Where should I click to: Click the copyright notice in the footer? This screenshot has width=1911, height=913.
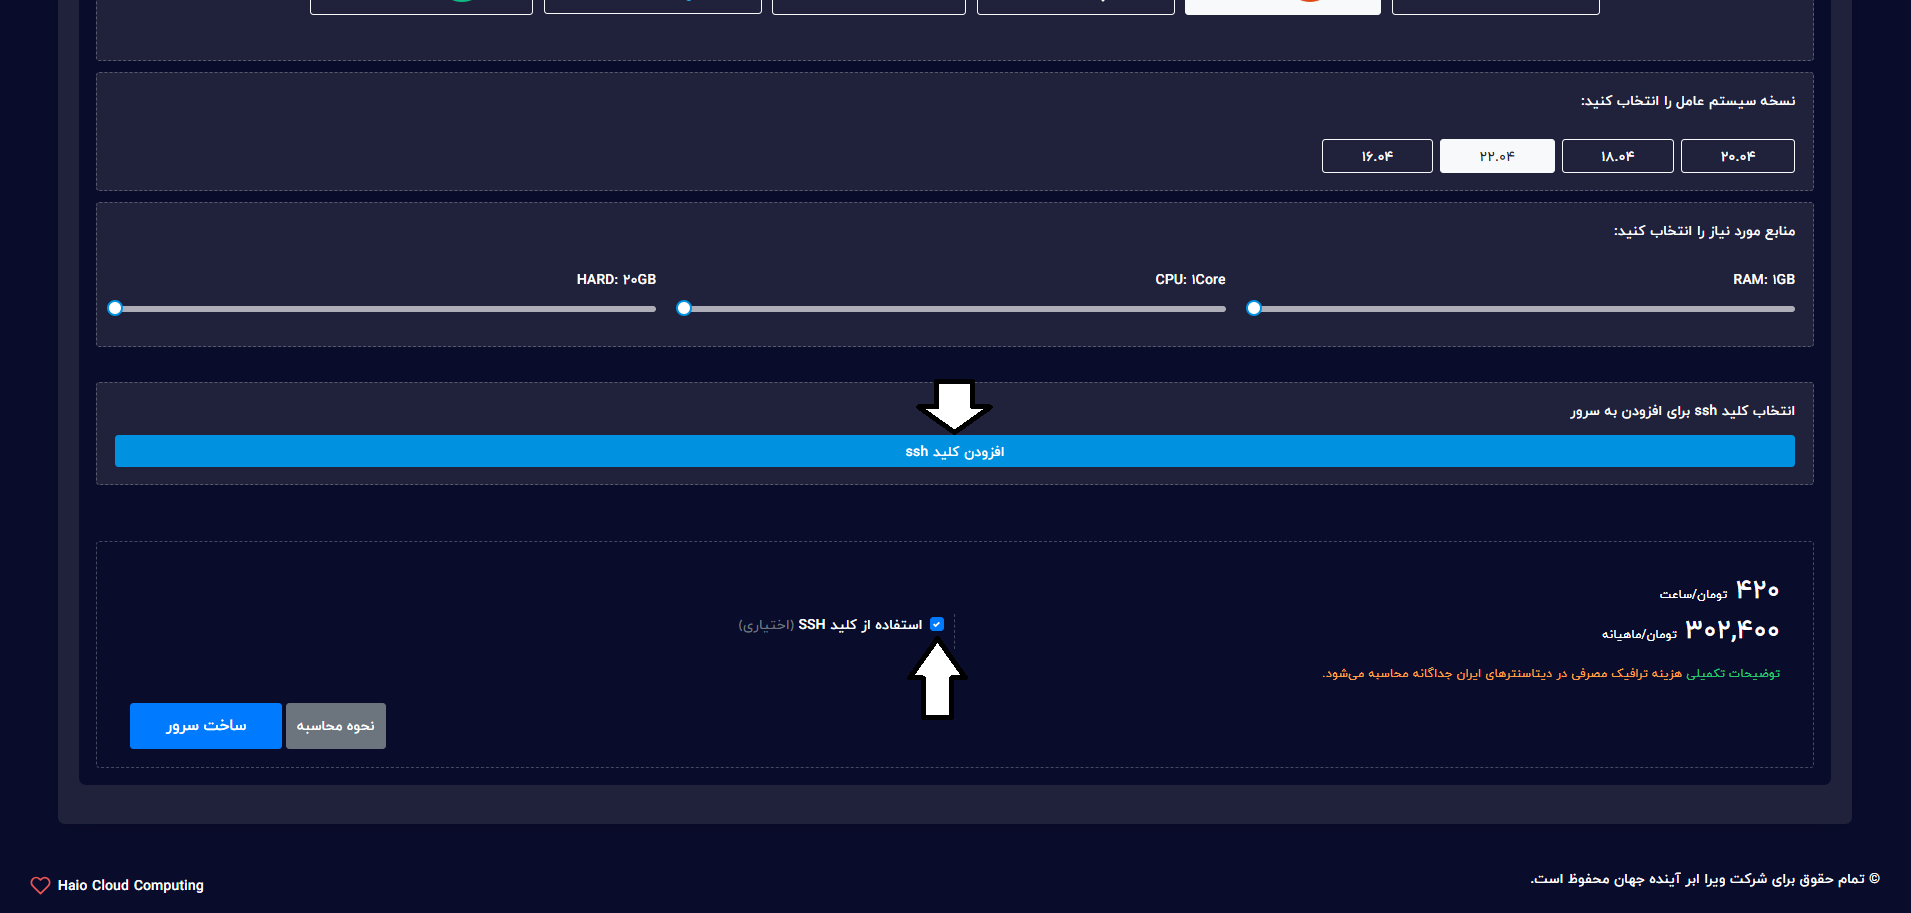(x=1705, y=879)
